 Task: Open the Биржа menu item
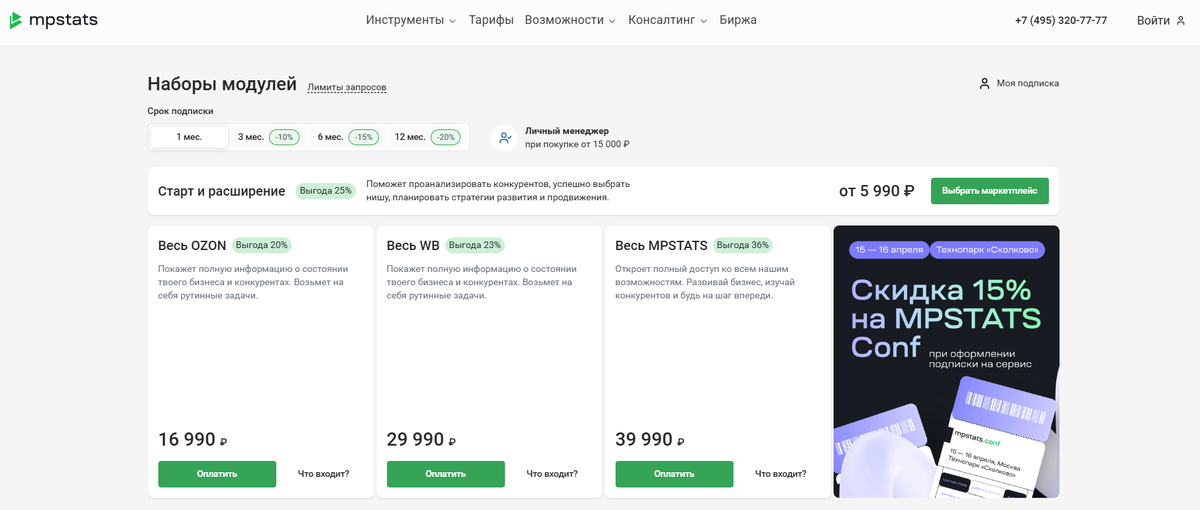click(738, 20)
